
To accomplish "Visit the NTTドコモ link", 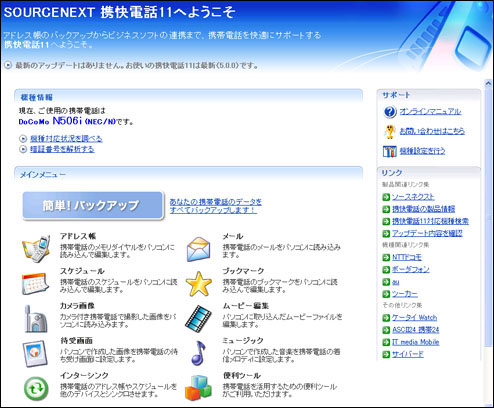I will (x=407, y=257).
